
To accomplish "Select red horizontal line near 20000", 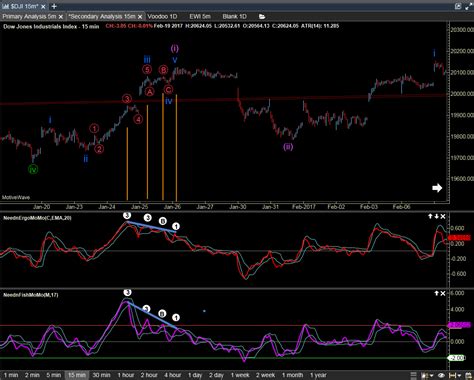I will click(x=223, y=100).
